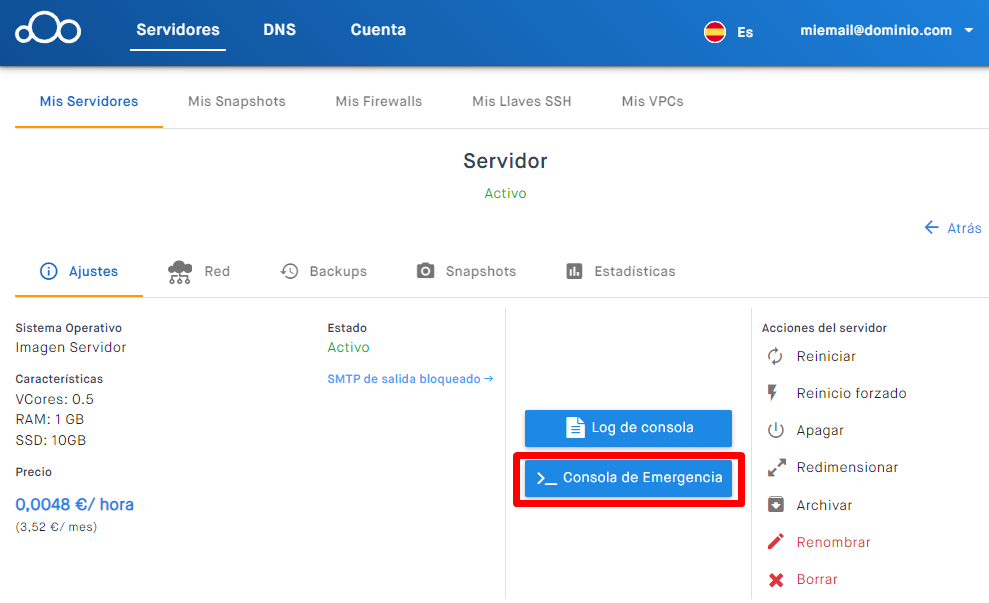Click the Reinicio forzado lightning icon
The width and height of the screenshot is (989, 603).
tap(775, 393)
